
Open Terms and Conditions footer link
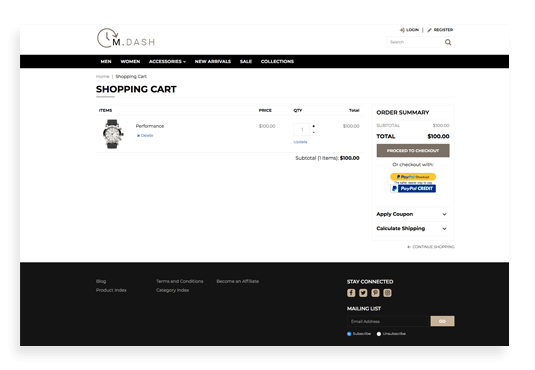coord(180,281)
